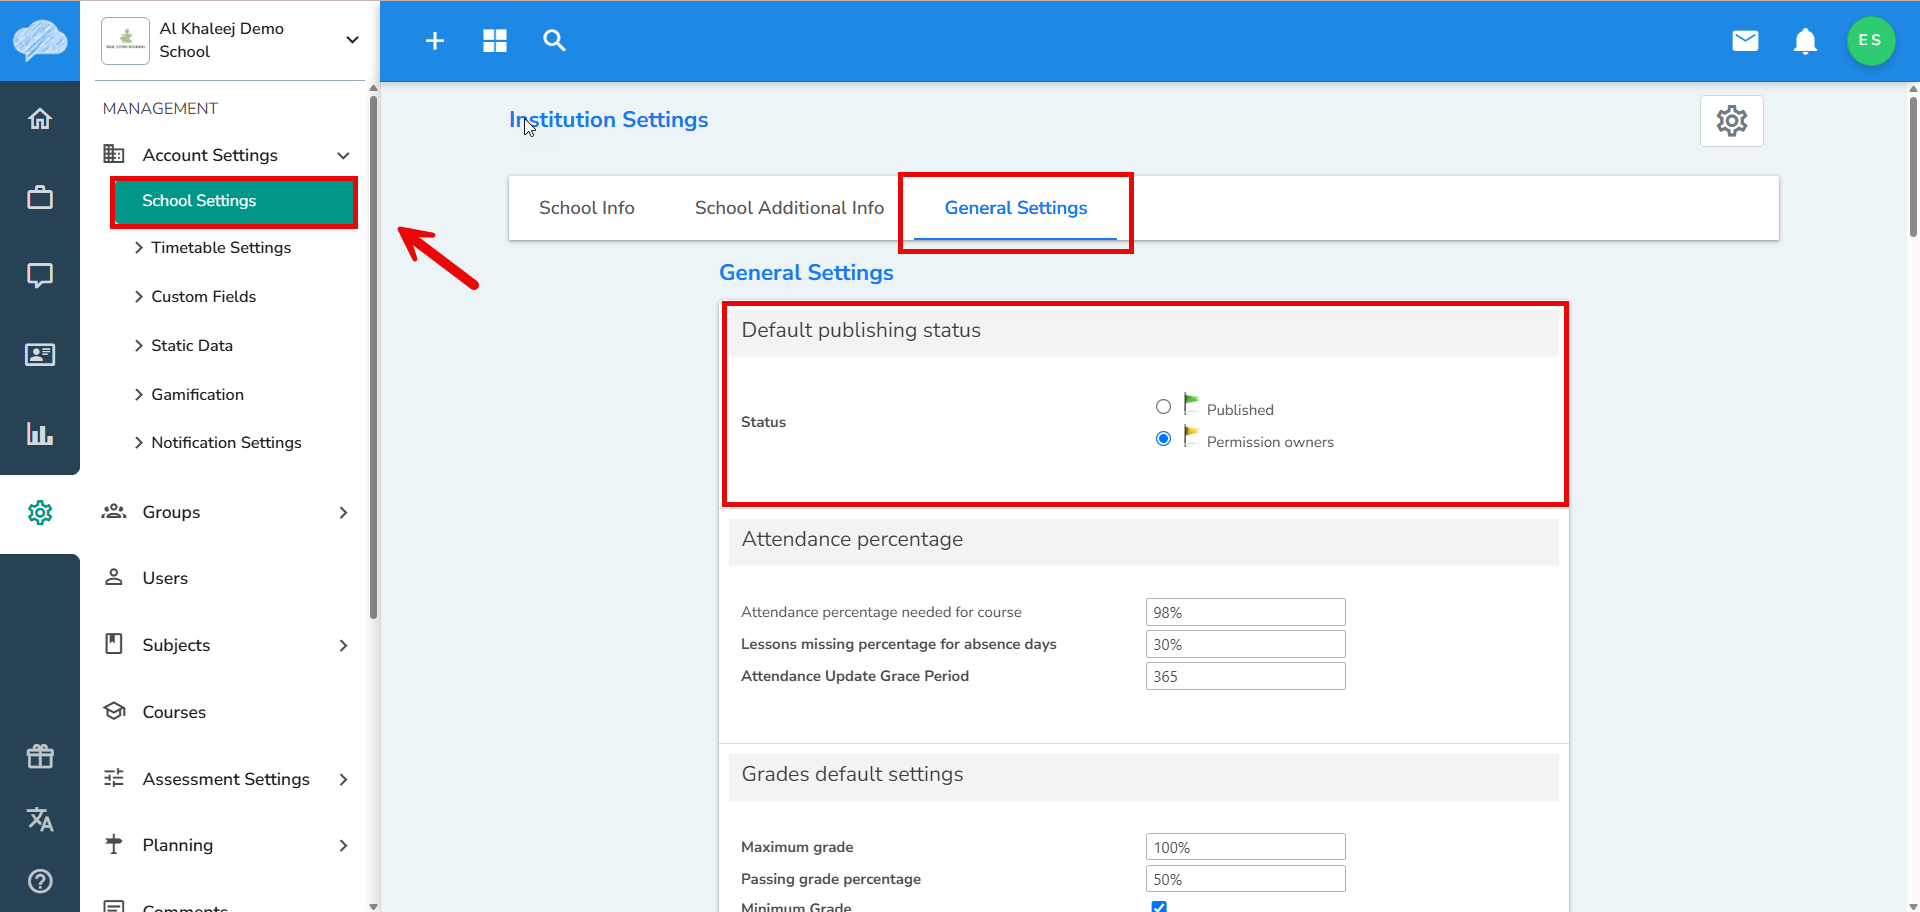Click the Attendance Update Grace Period field

coord(1245,676)
